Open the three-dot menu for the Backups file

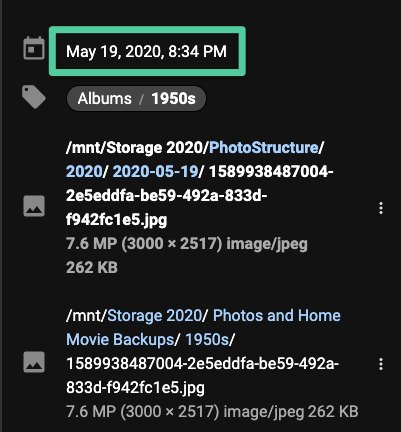click(381, 364)
